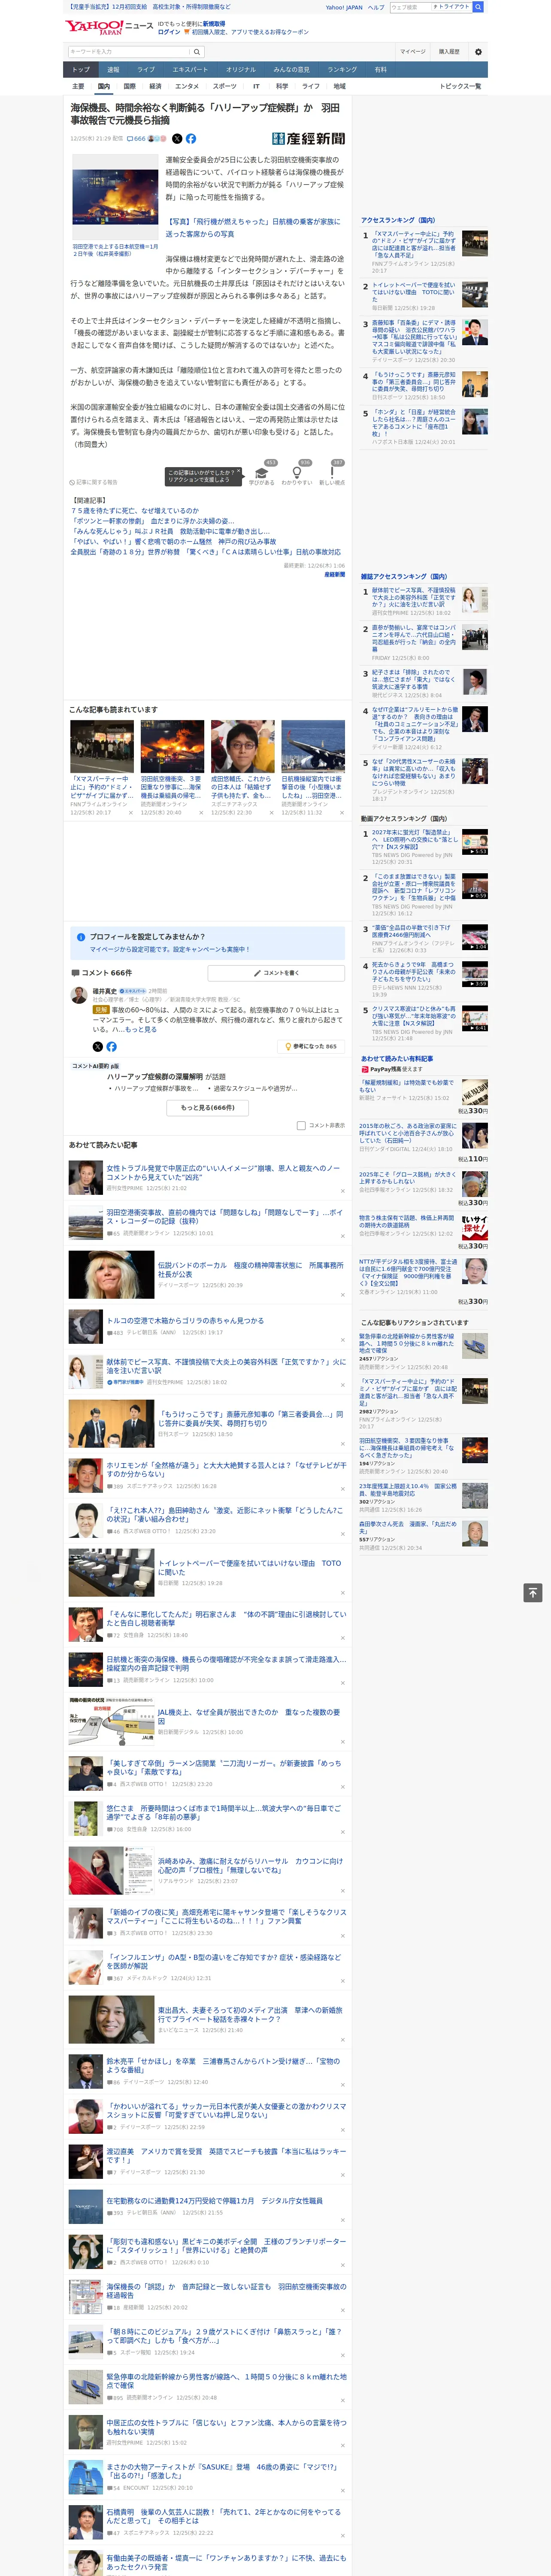551x2576 pixels.
Task: Open JAL機炎上、なぜ全員が脱出できたのか article
Action: (248, 1717)
